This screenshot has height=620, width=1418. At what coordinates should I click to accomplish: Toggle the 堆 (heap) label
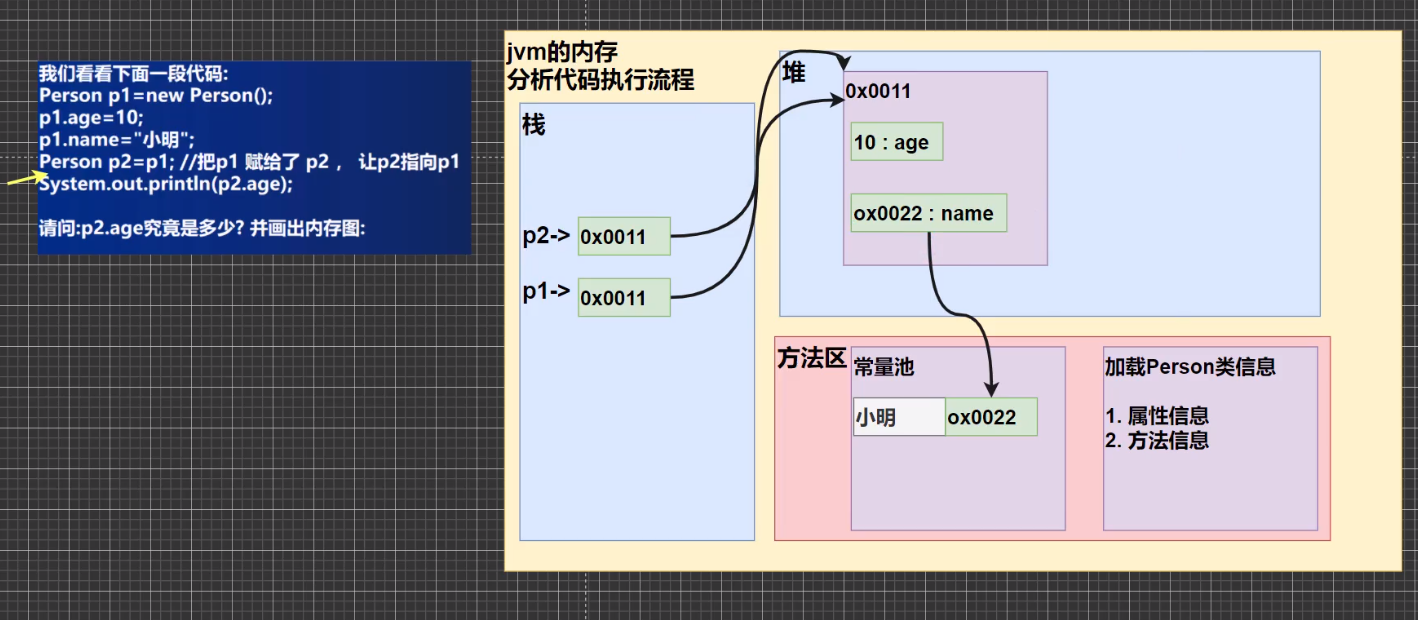(x=793, y=73)
